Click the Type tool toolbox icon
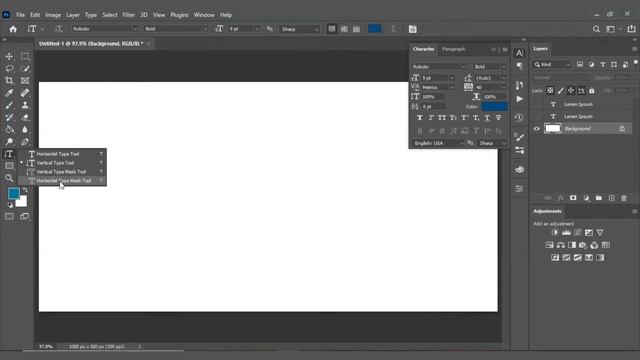Screen dimensions: 640x360 9,154
